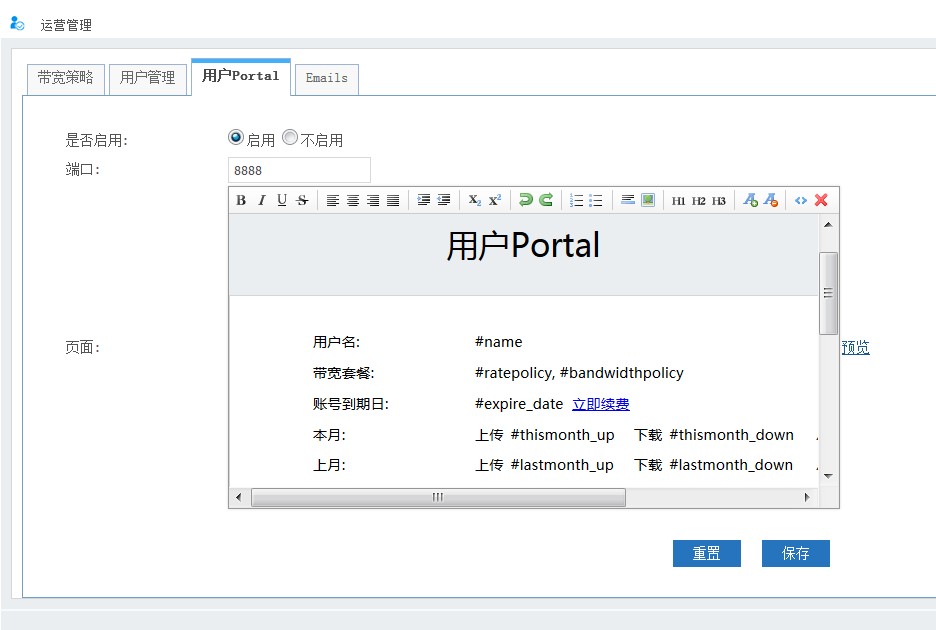The image size is (936, 630).
Task: Click the 保存 button
Action: pyautogui.click(x=795, y=554)
